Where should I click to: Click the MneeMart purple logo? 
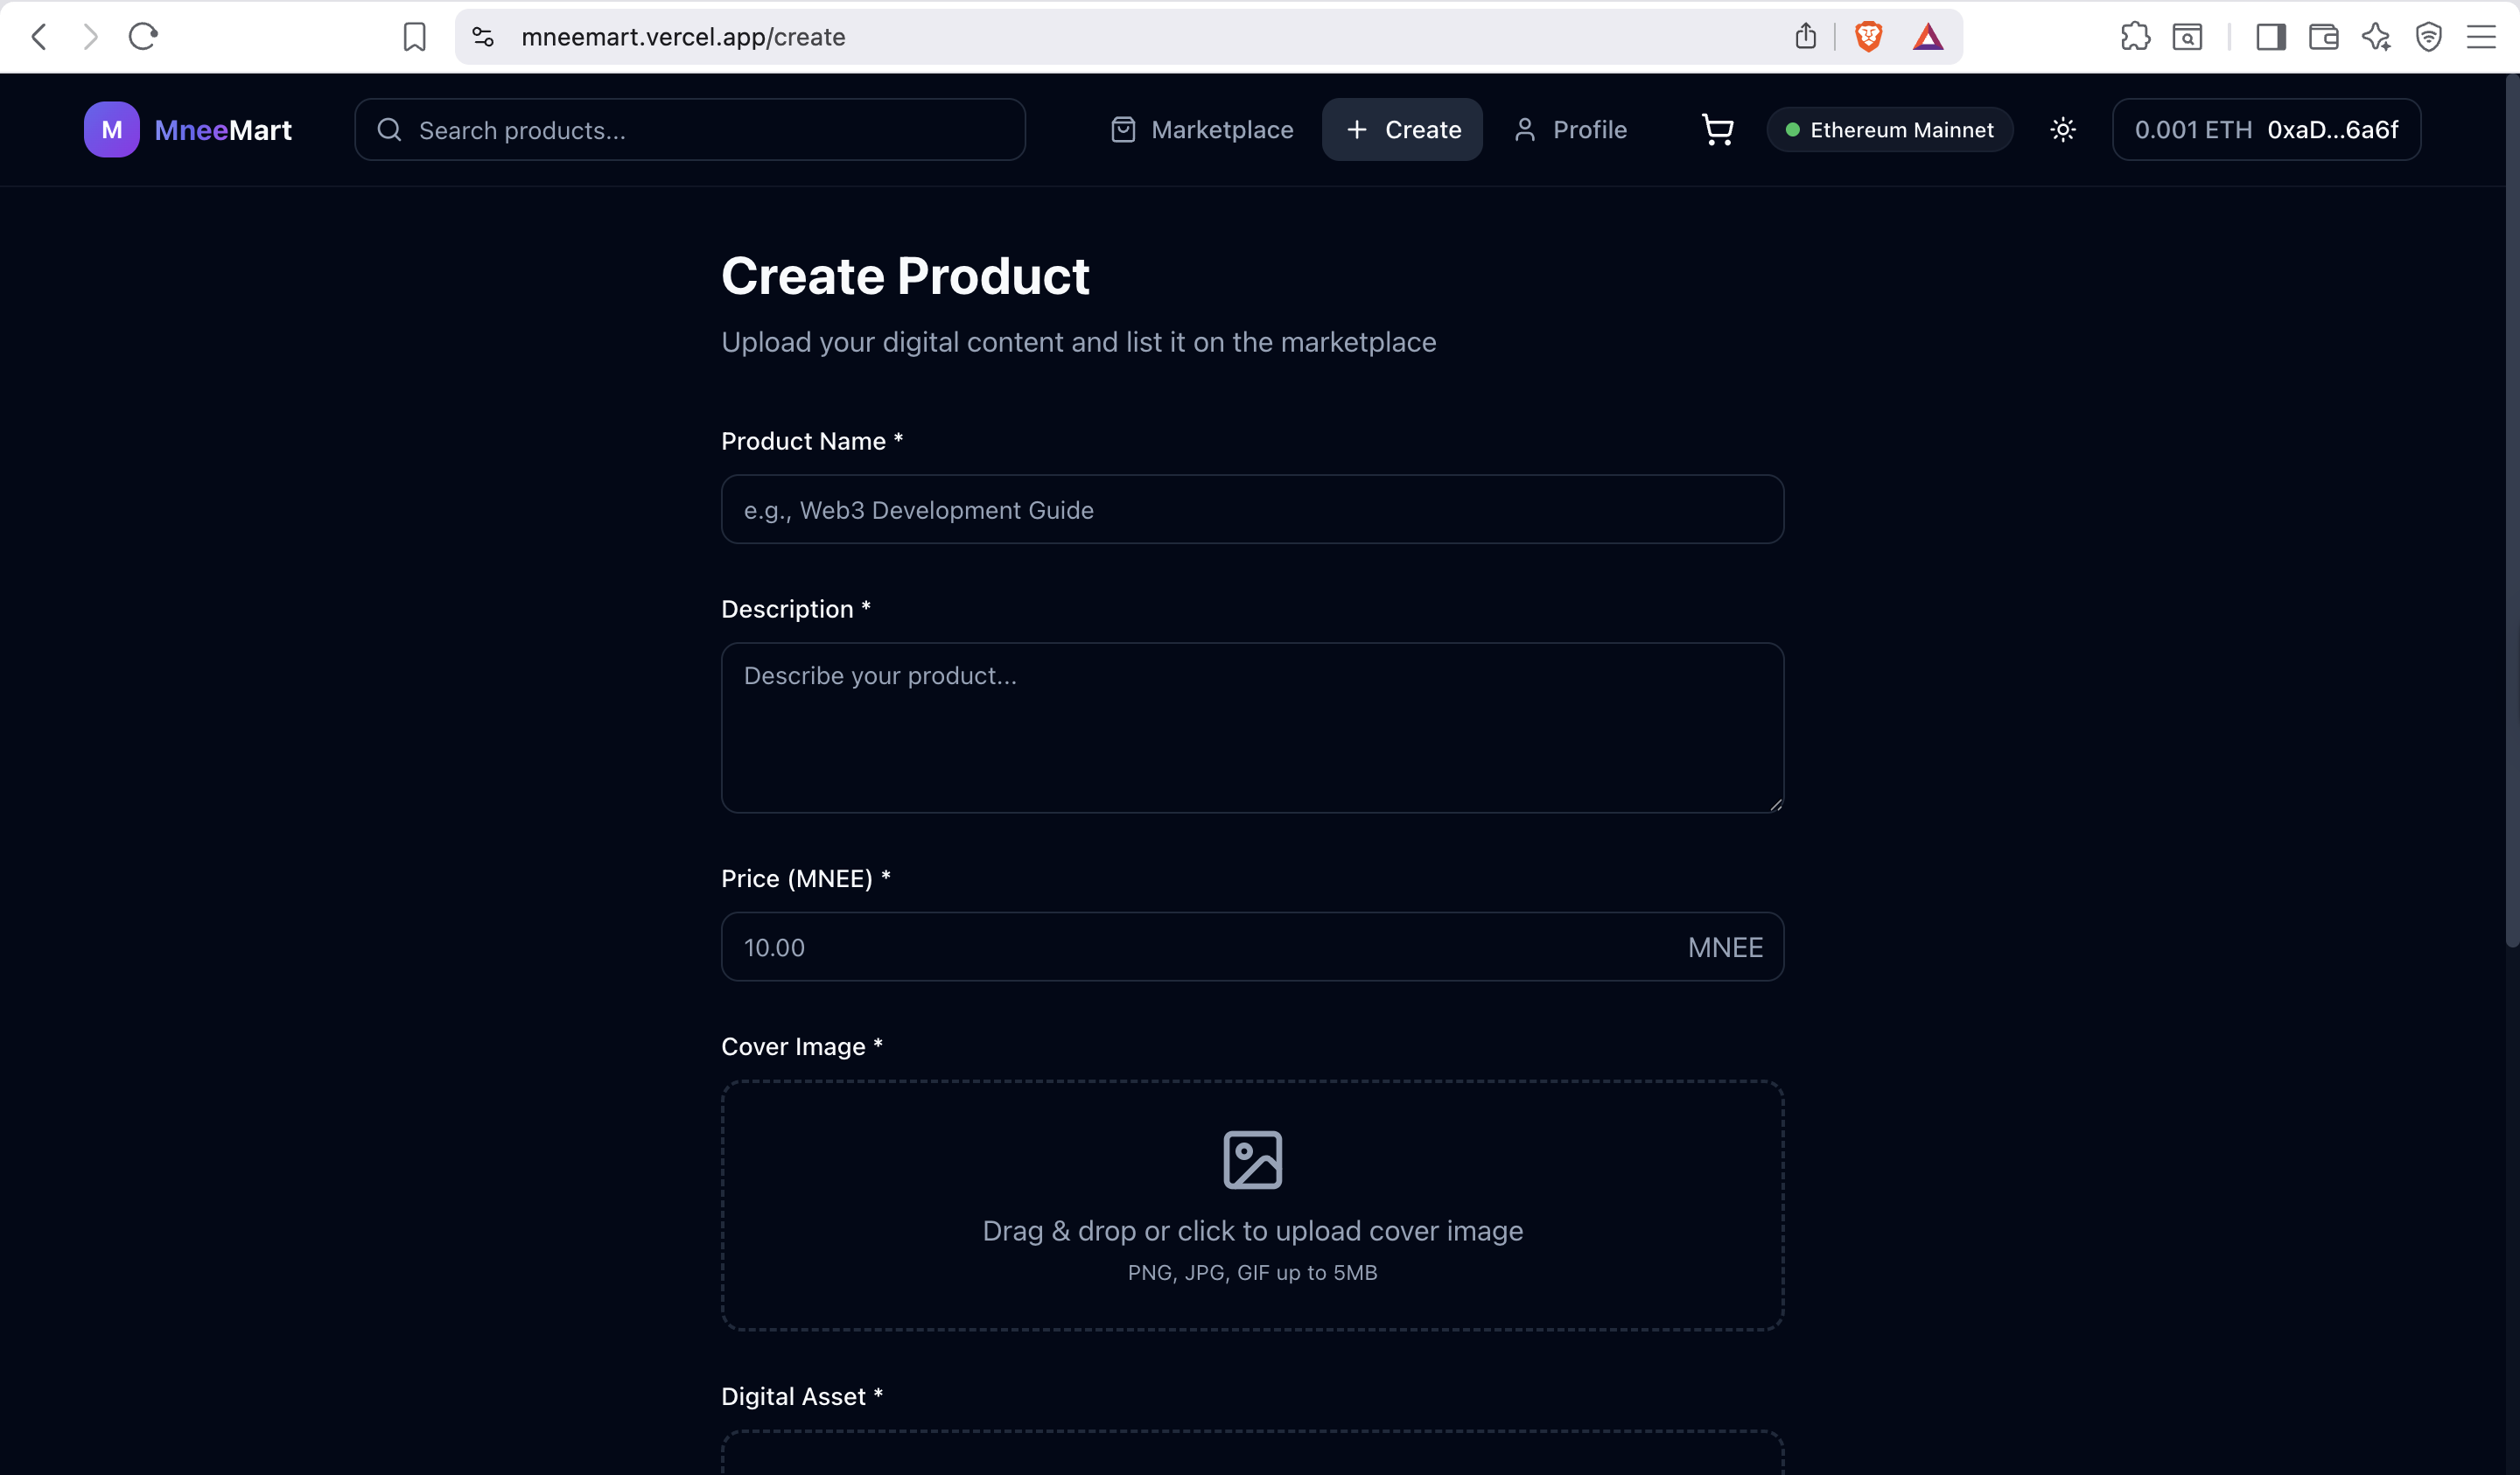click(x=111, y=130)
